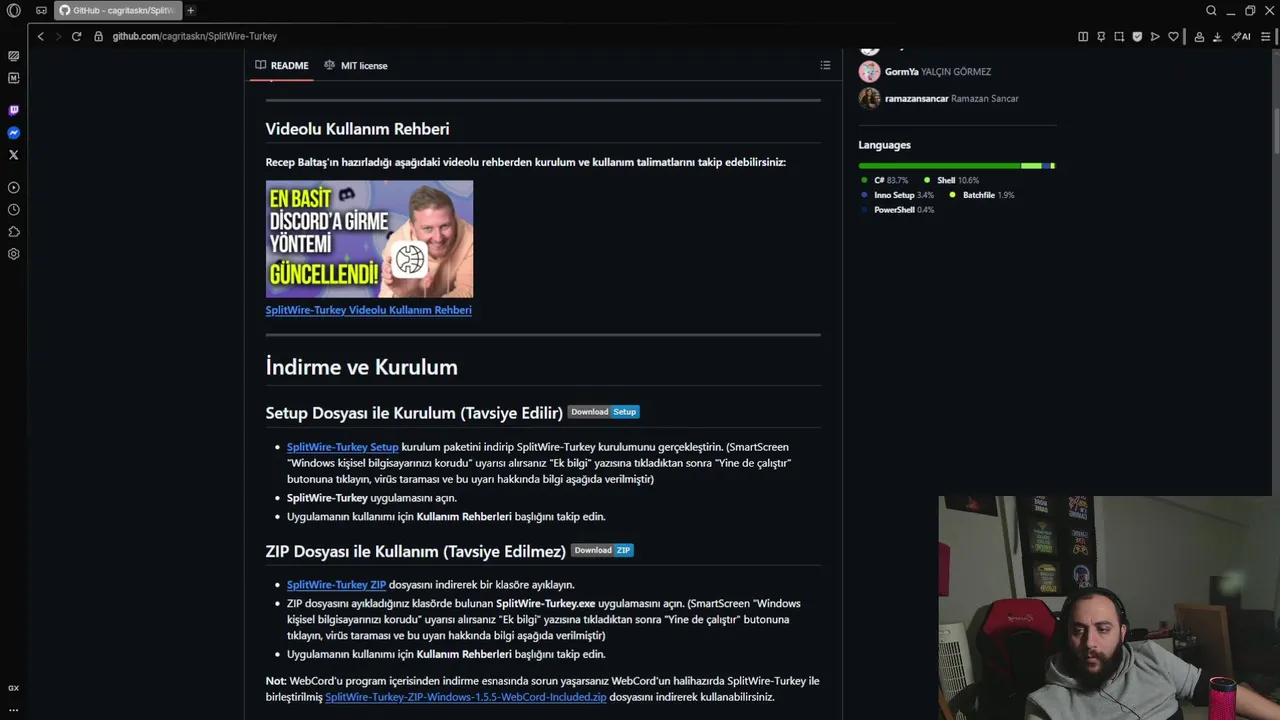Screen dimensions: 1280x720
Task: Select the Inno Setup 3.4% language entry
Action: [x=897, y=195]
